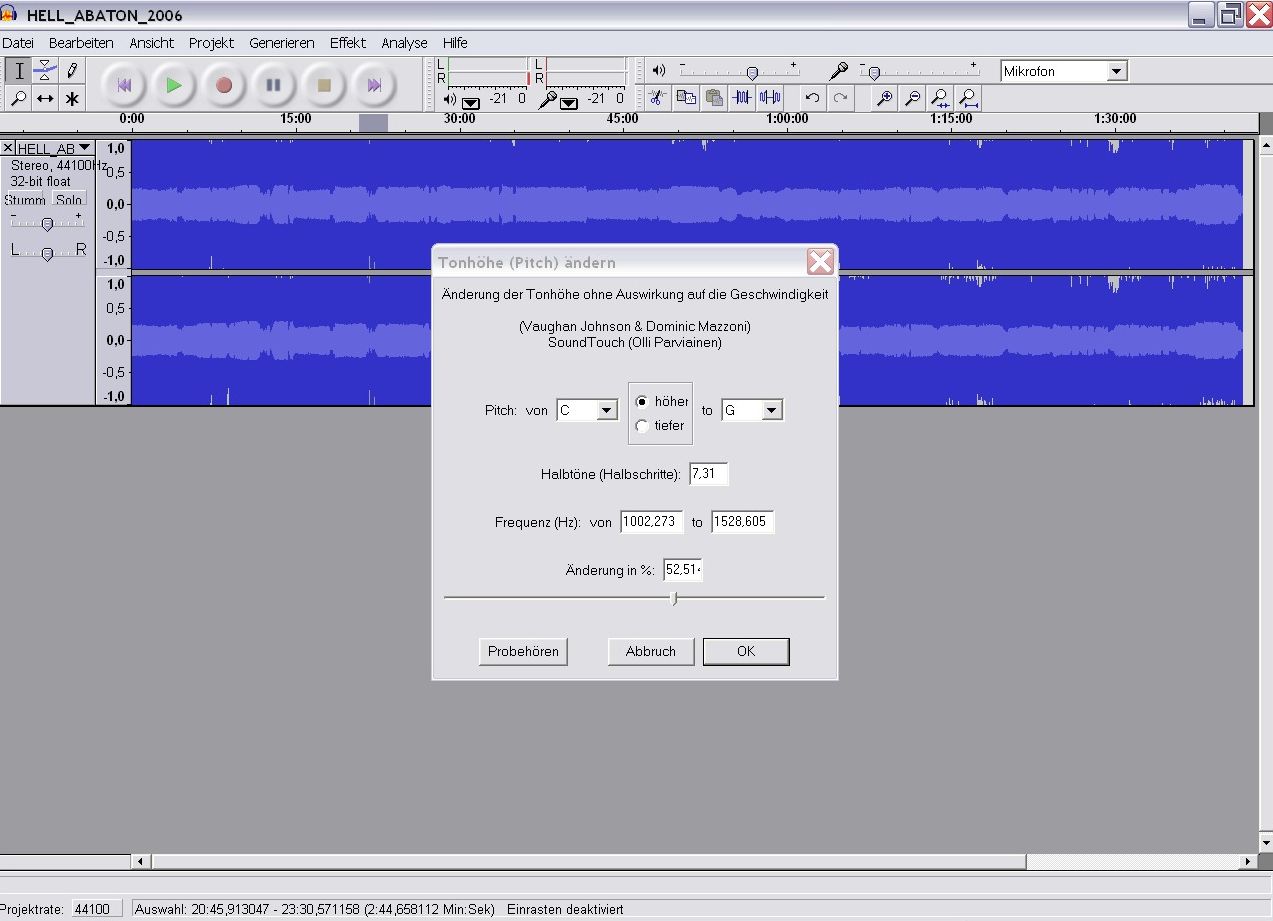Screen dimensions: 1273x921
Task: Choose the Time Shift arrow tool
Action: pyautogui.click(x=45, y=98)
